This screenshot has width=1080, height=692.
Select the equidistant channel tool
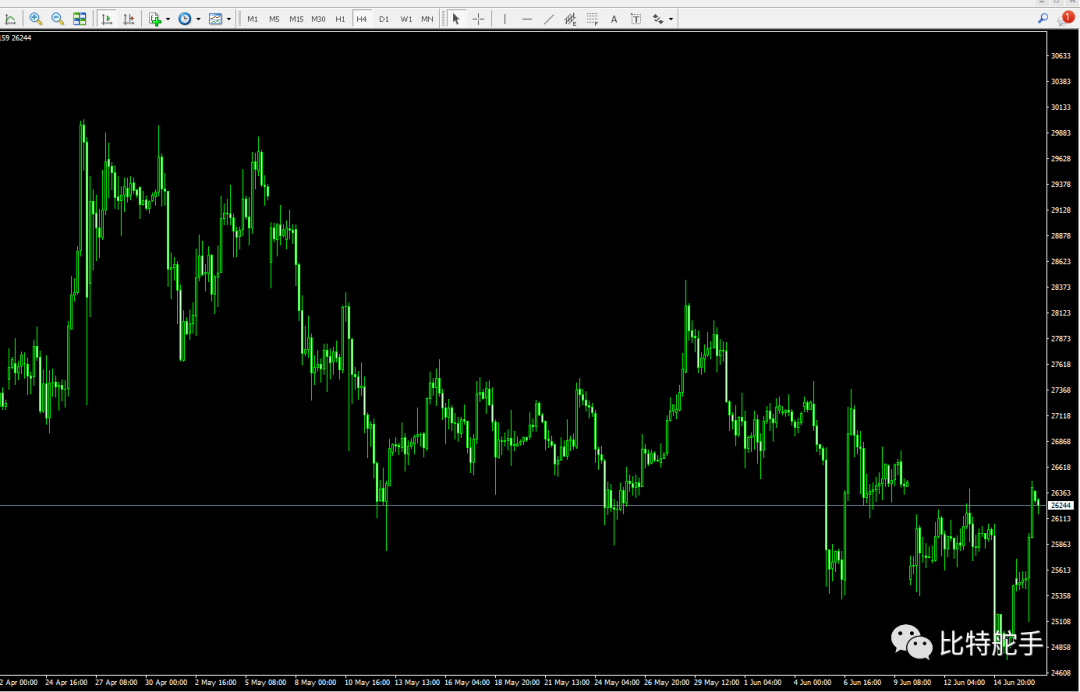pyautogui.click(x=570, y=19)
